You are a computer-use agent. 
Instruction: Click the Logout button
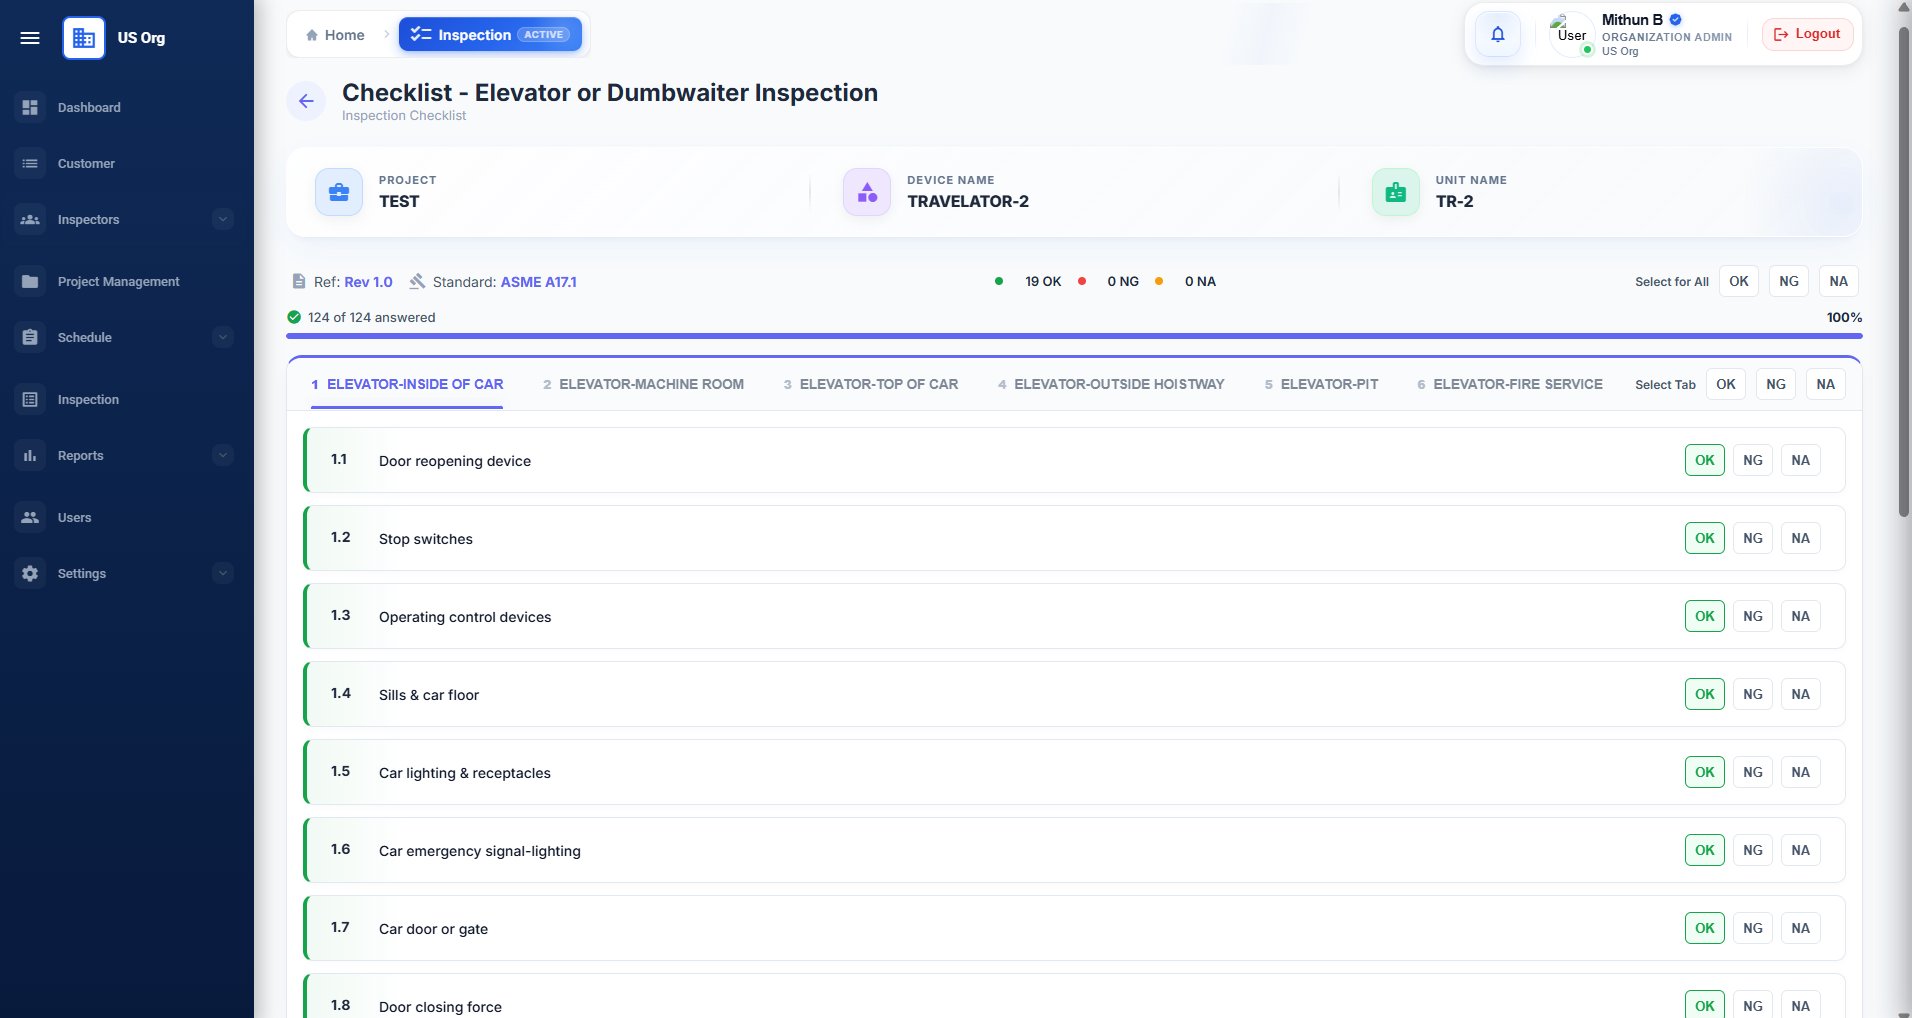coord(1808,34)
